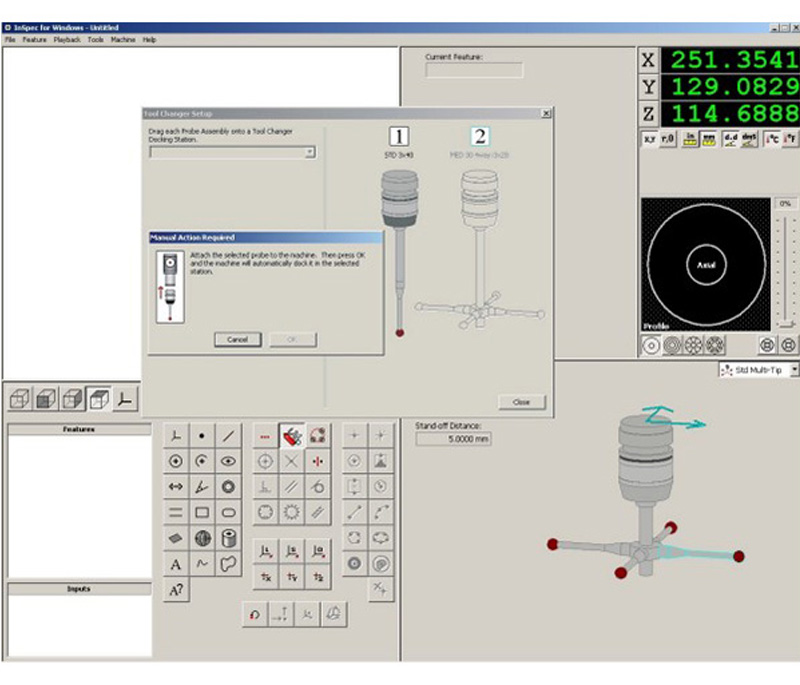Select the closed Profile blob tool
The height and width of the screenshot is (685, 800).
pyautogui.click(x=228, y=564)
